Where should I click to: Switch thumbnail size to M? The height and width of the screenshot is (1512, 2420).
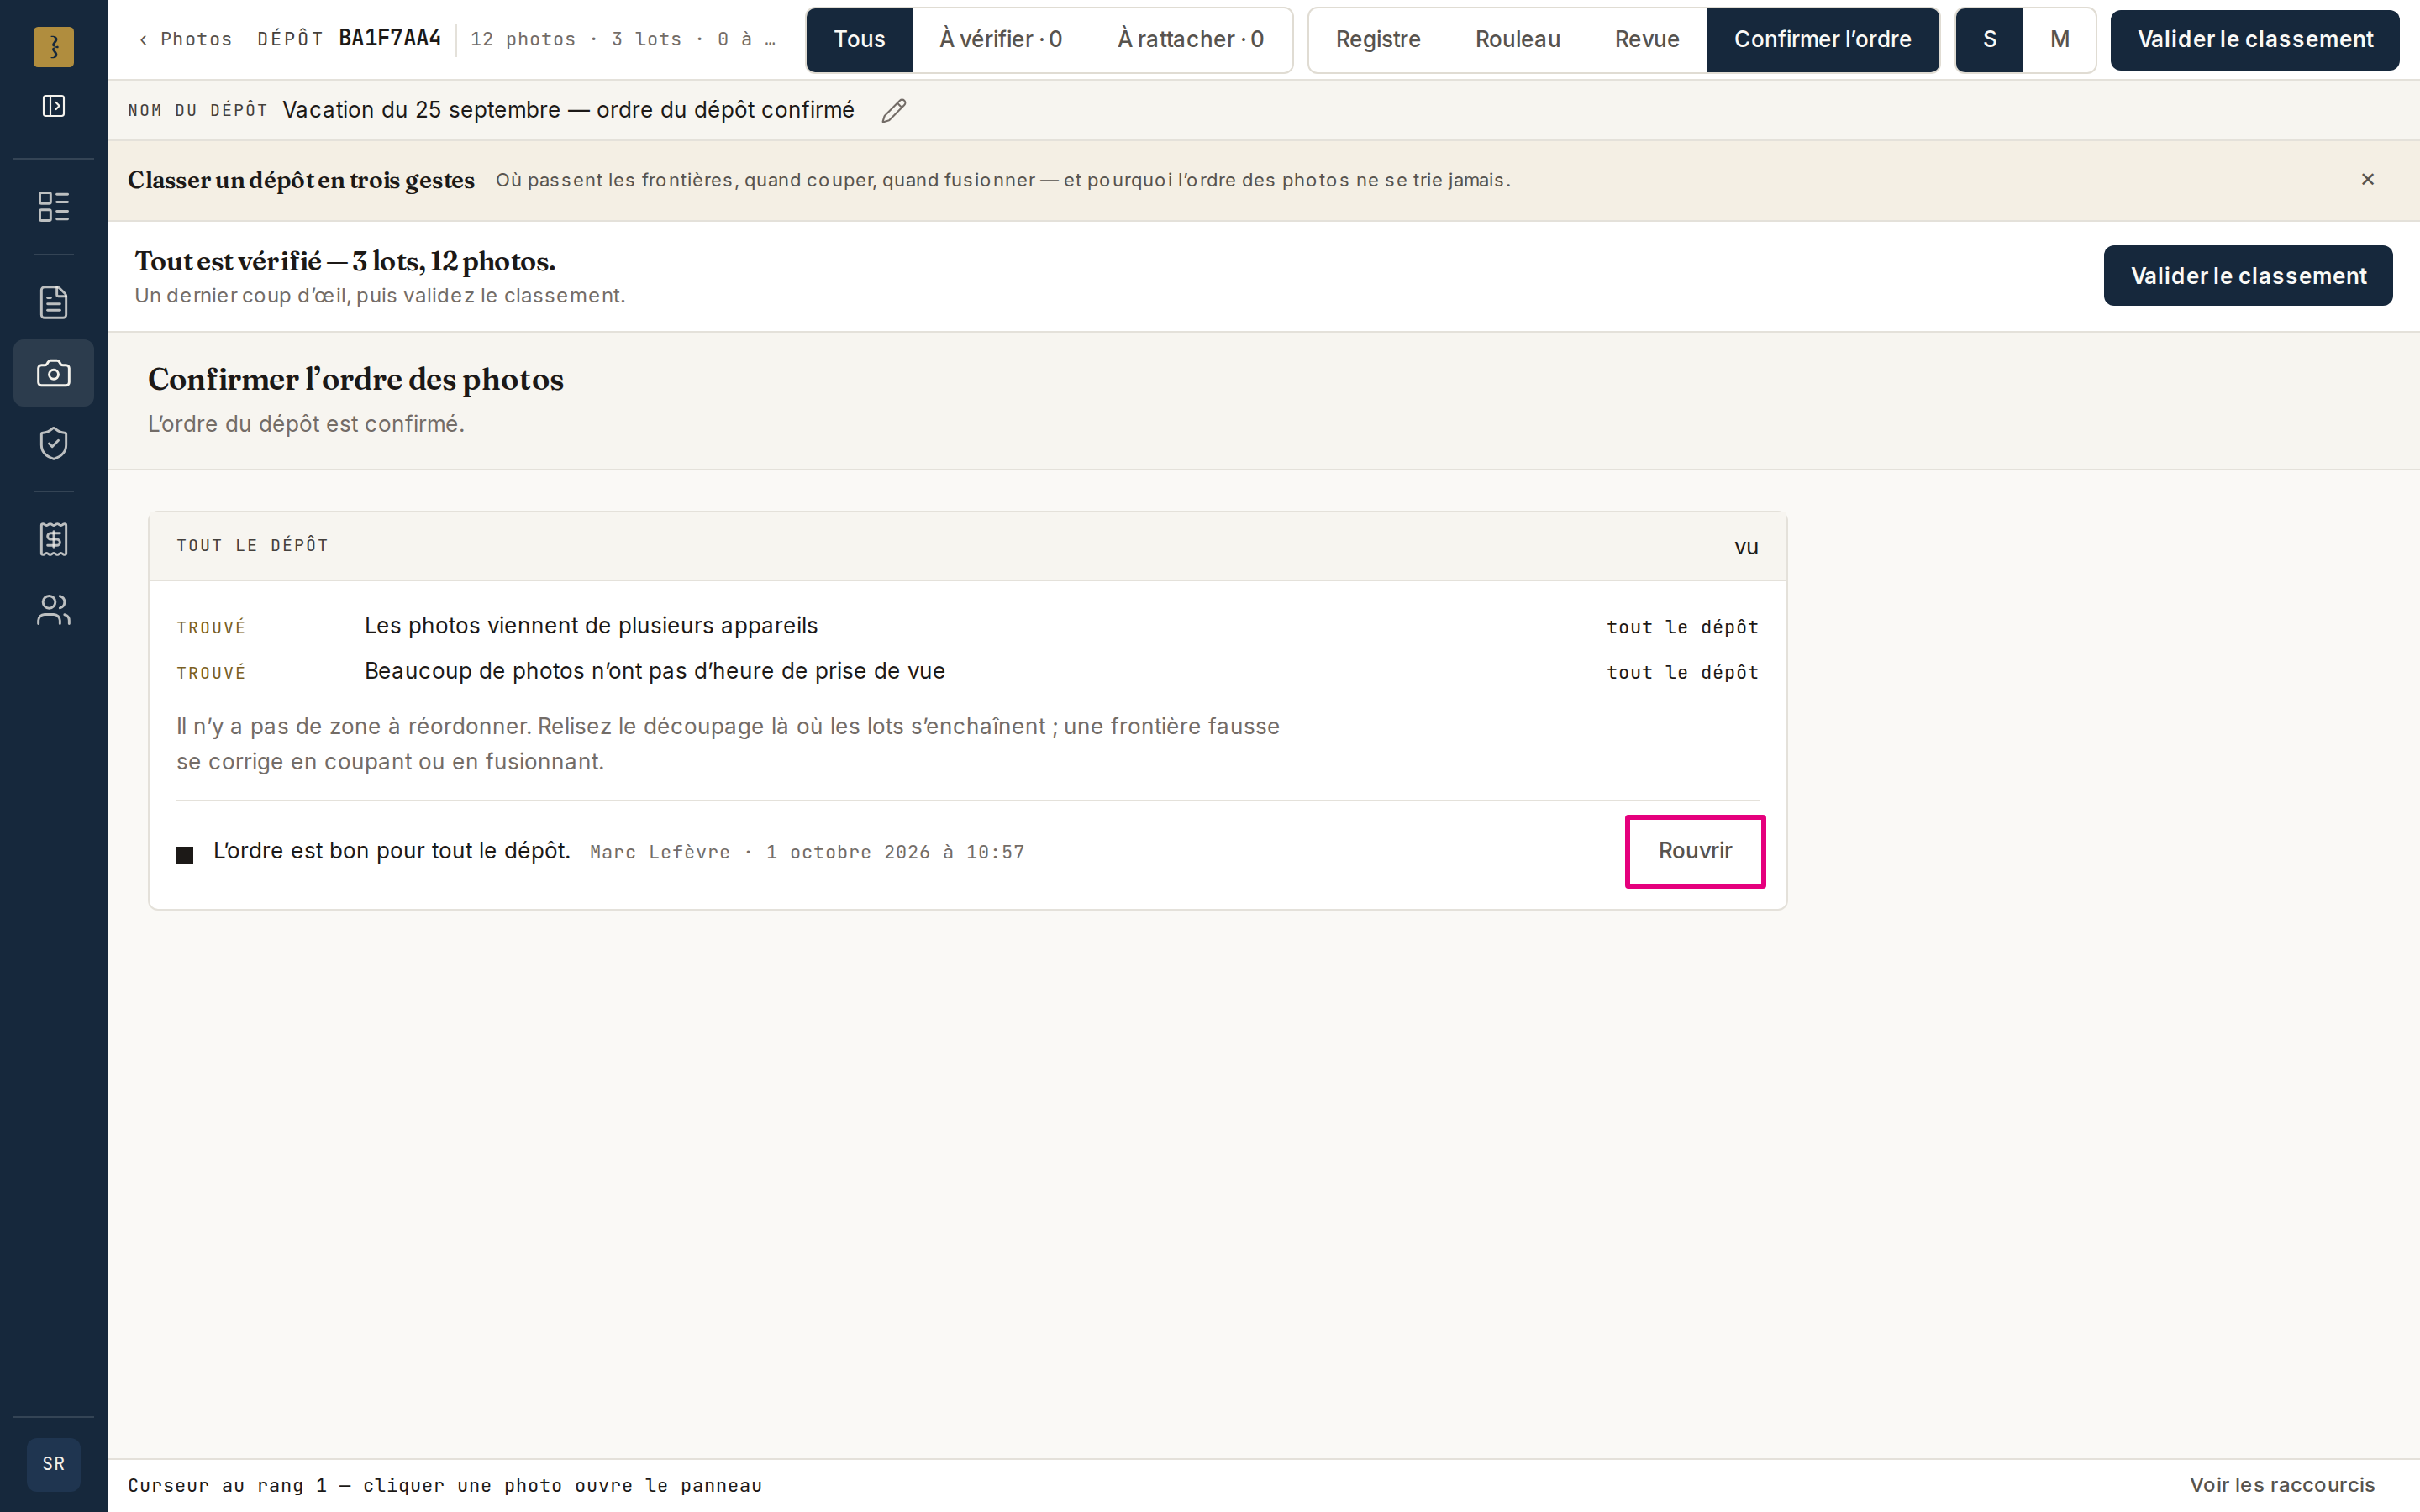[2059, 39]
